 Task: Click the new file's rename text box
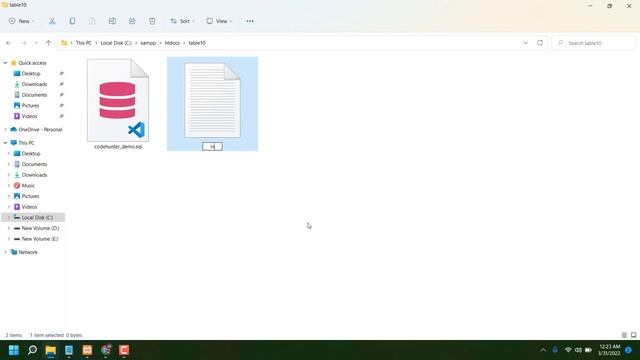[212, 147]
